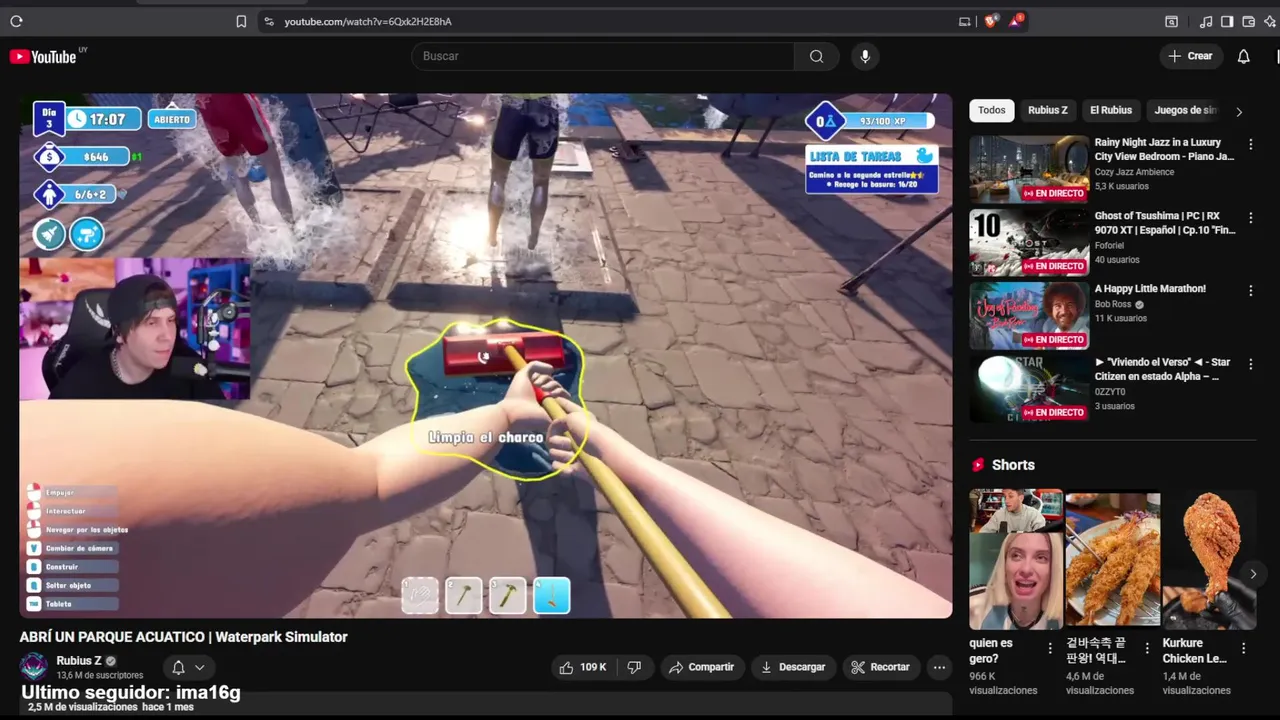Image resolution: width=1280 pixels, height=720 pixels.
Task: Visit the Bob Ross channel name
Action: click(1113, 304)
